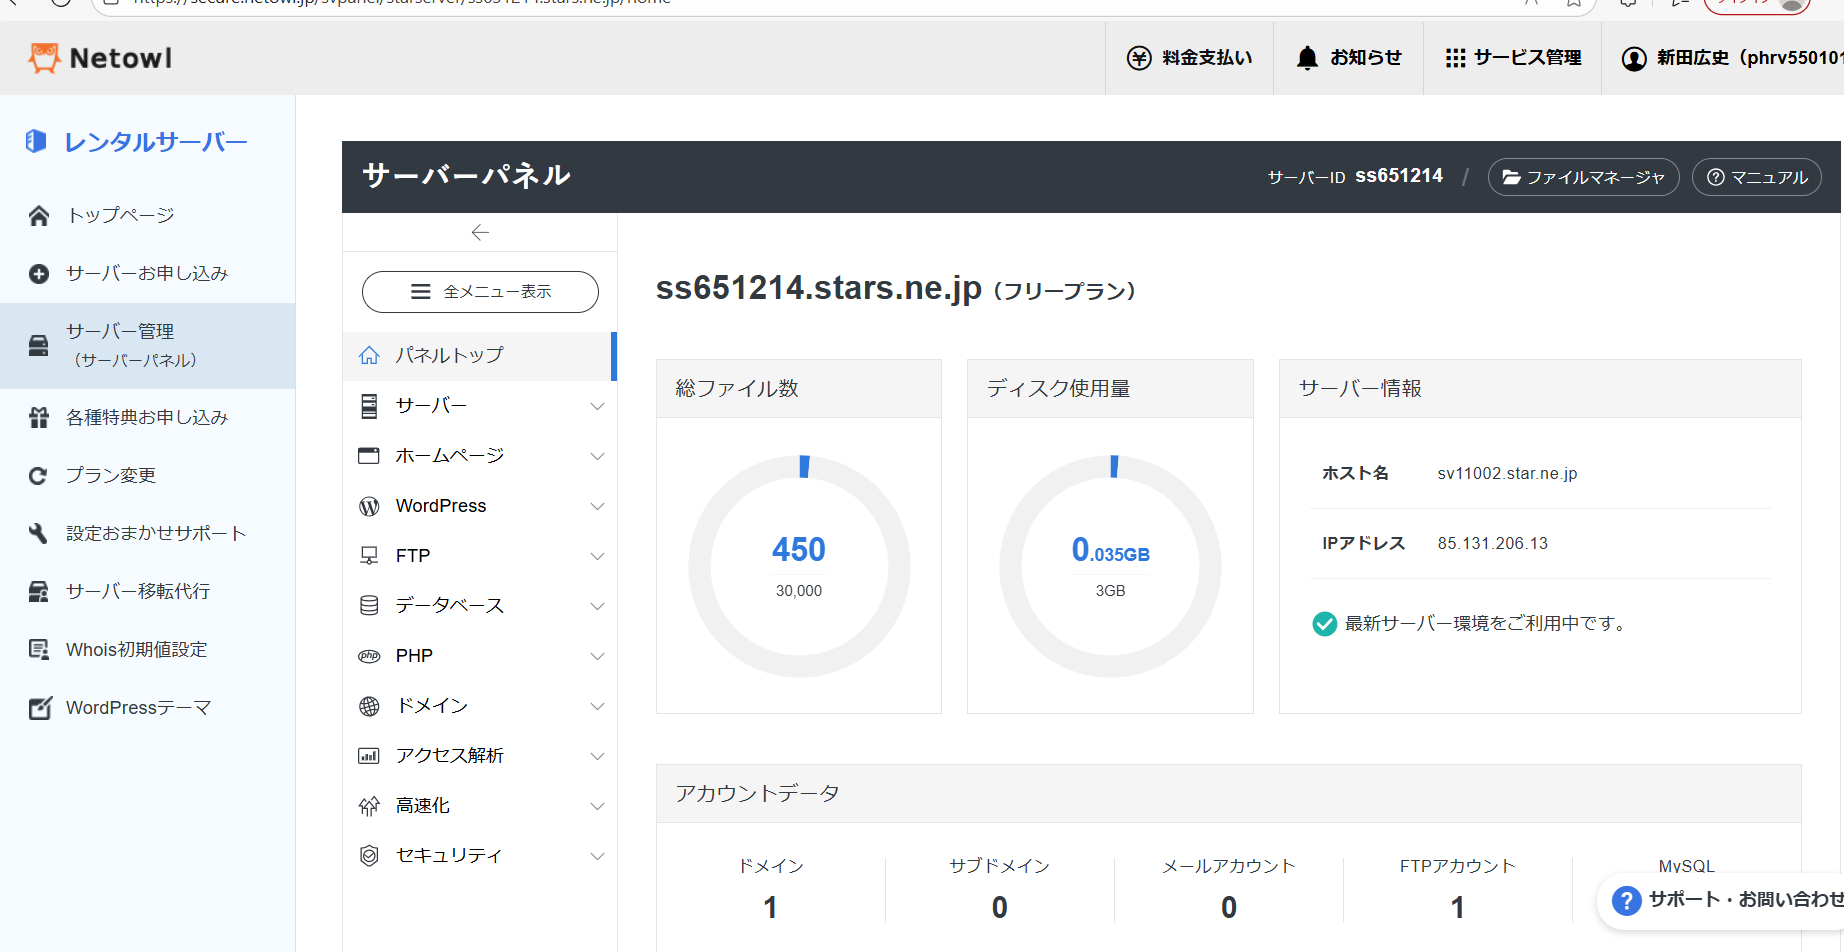This screenshot has width=1844, height=952.
Task: Expand the サーバー menu chevron
Action: tap(597, 406)
